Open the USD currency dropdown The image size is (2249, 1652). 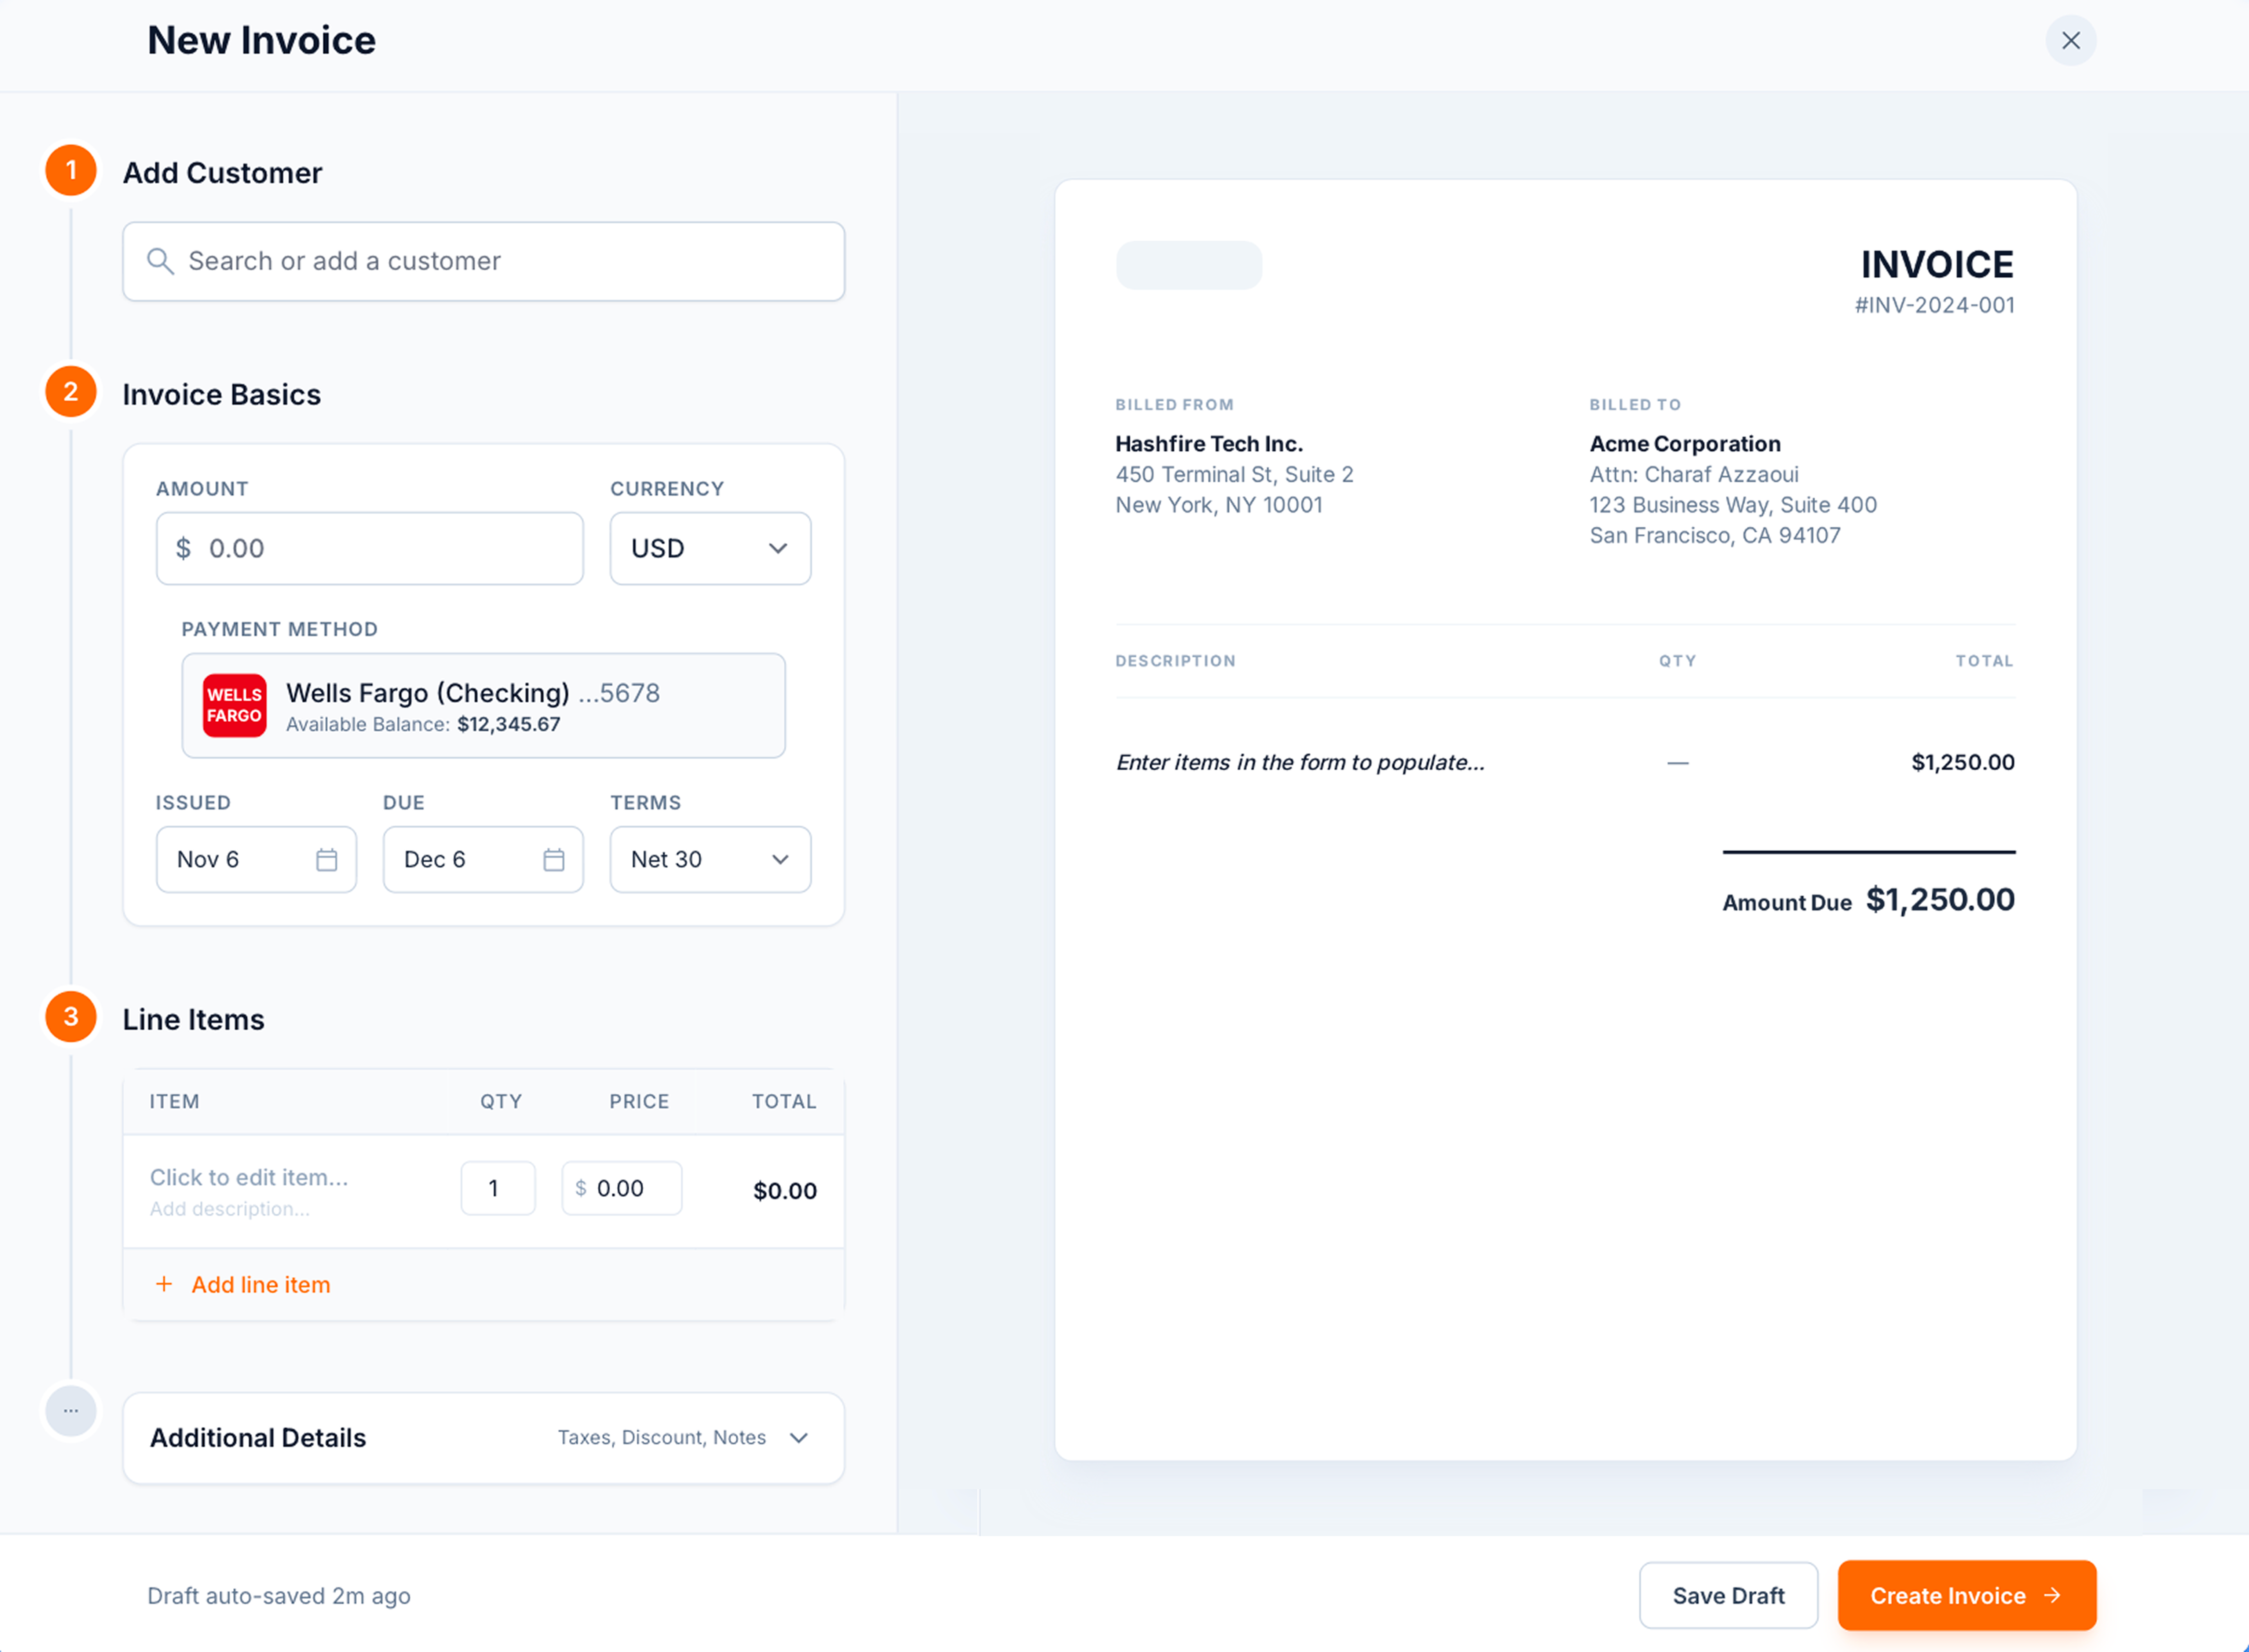coord(710,548)
